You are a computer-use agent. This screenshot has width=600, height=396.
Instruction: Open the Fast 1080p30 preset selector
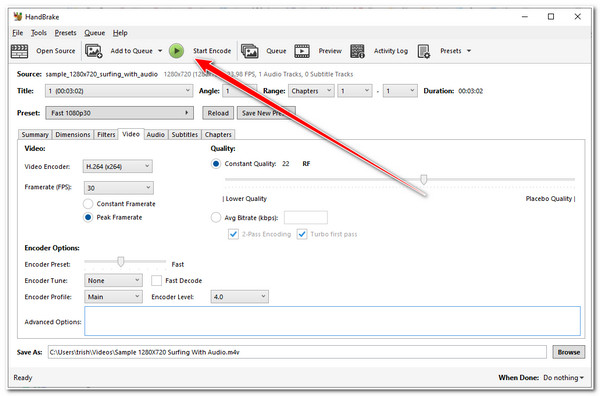[x=119, y=113]
